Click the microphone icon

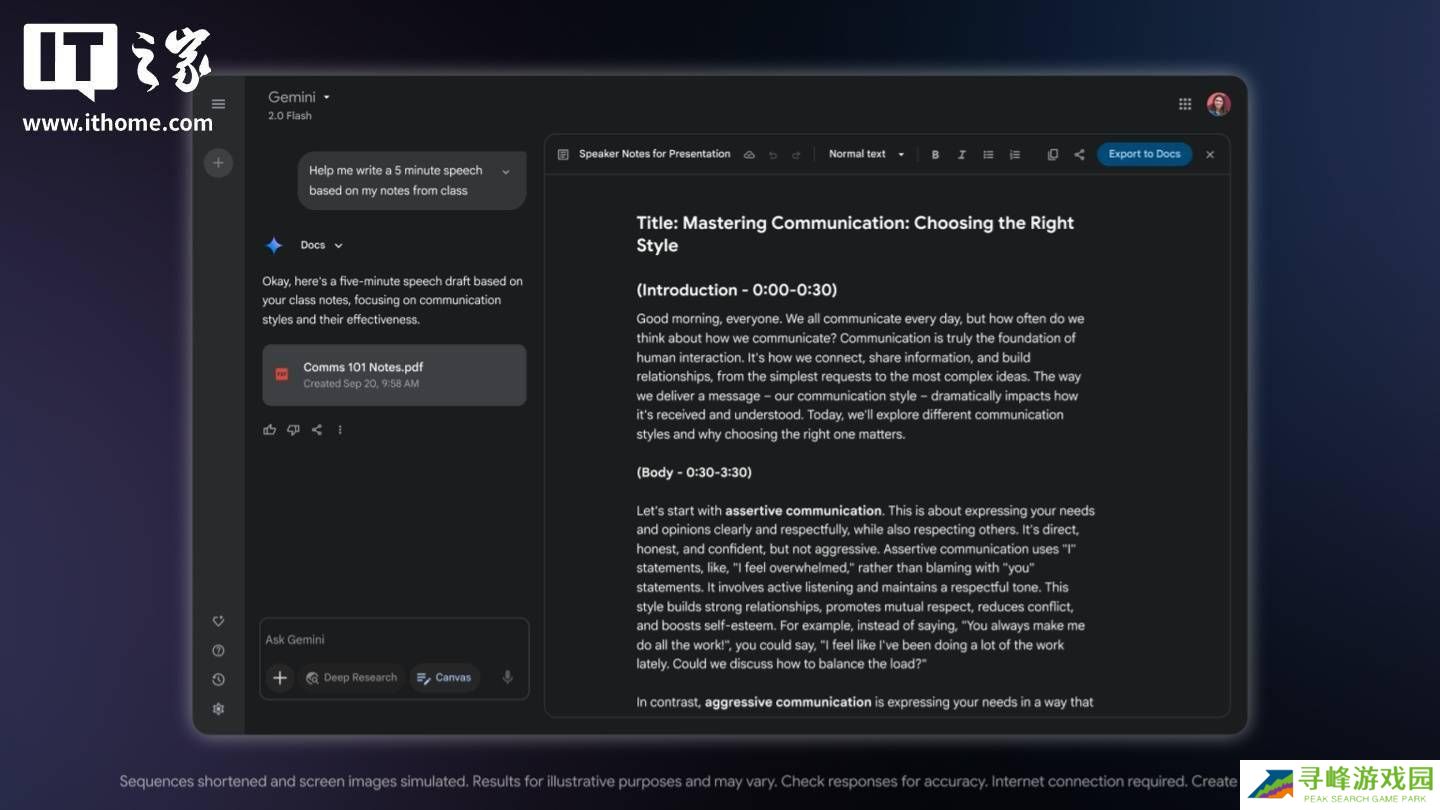pos(508,677)
